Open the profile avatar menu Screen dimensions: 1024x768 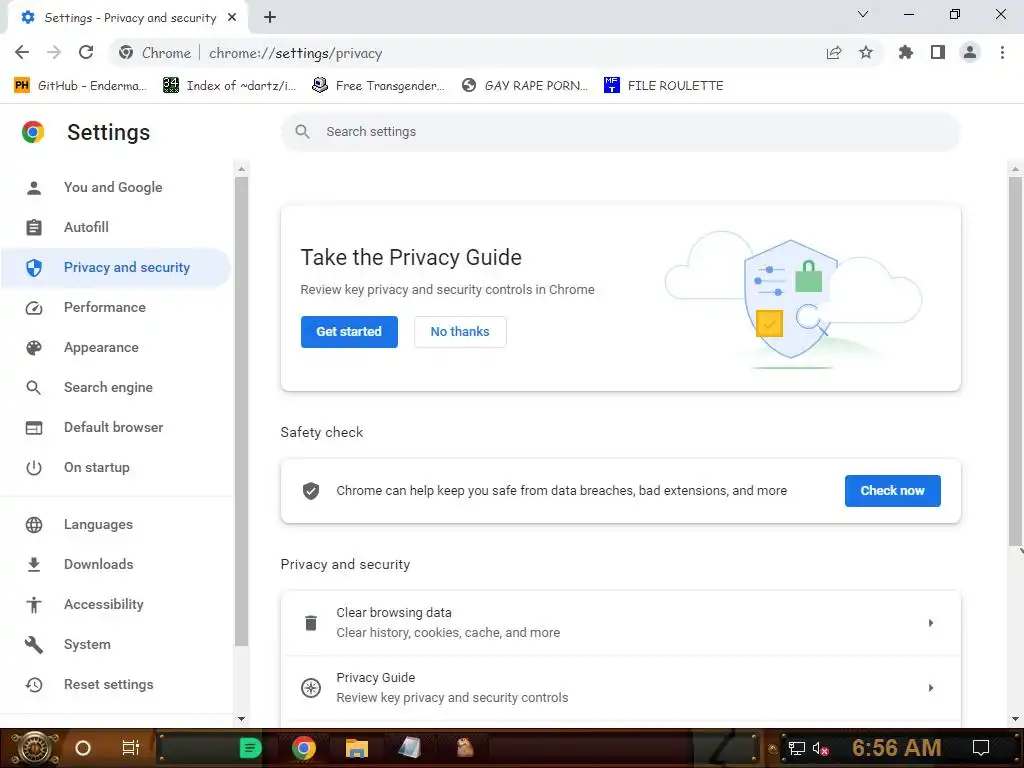pyautogui.click(x=970, y=53)
